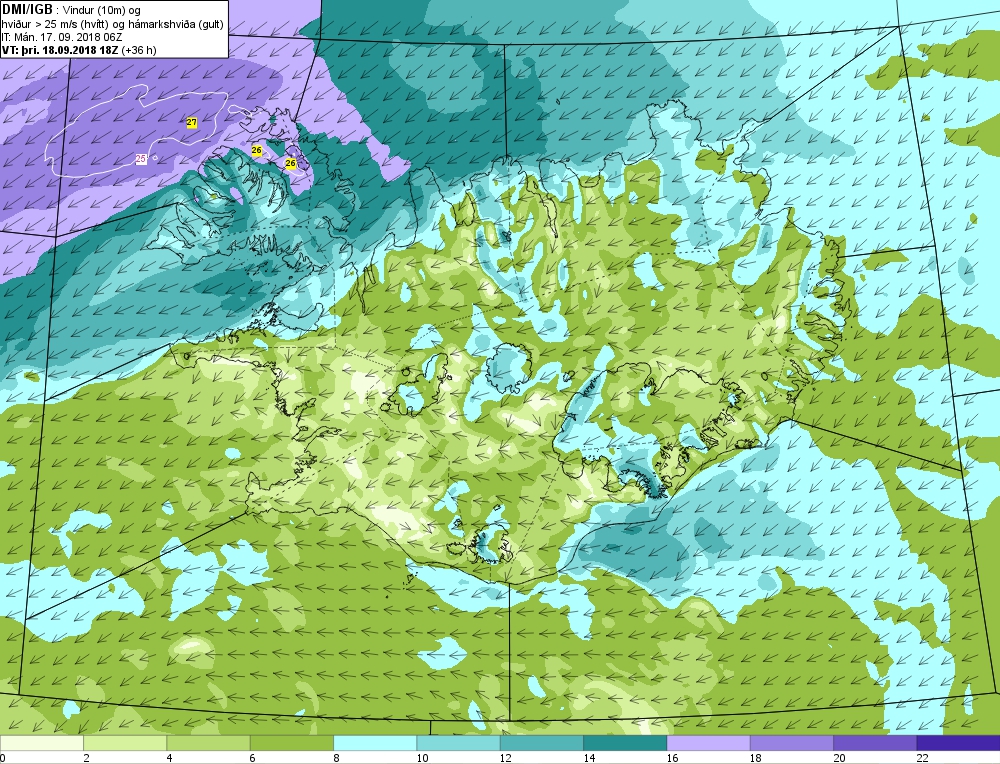Select the lavender 16–18 m/s legend swatch
The width and height of the screenshot is (1000, 764).
709,743
